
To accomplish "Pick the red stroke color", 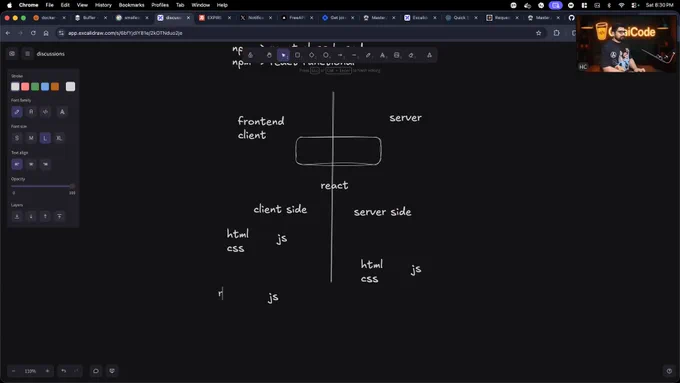I will [25, 86].
